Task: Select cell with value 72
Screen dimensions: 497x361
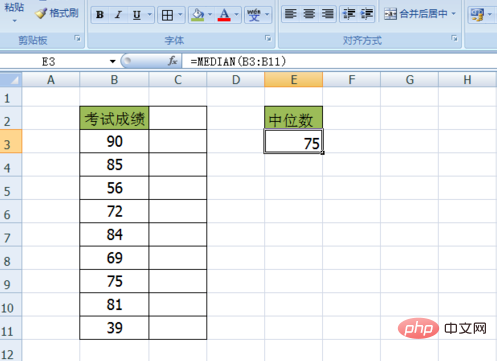Action: tap(114, 211)
